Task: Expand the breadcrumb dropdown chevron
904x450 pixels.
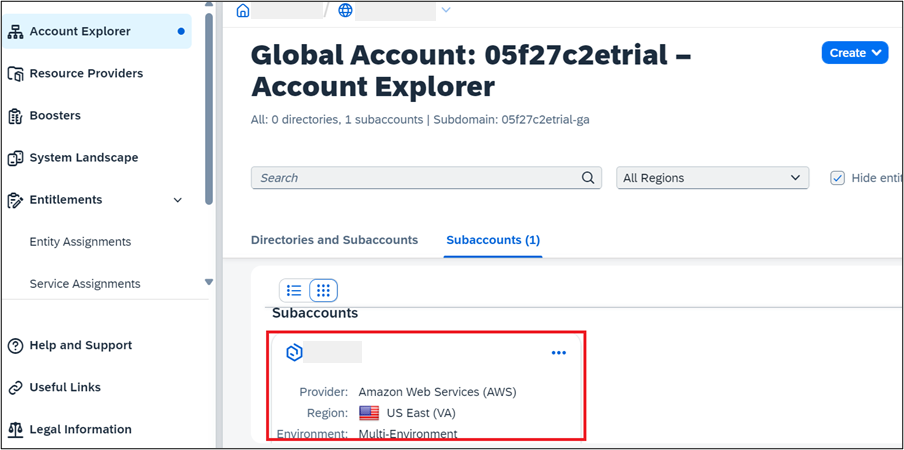Action: (446, 10)
